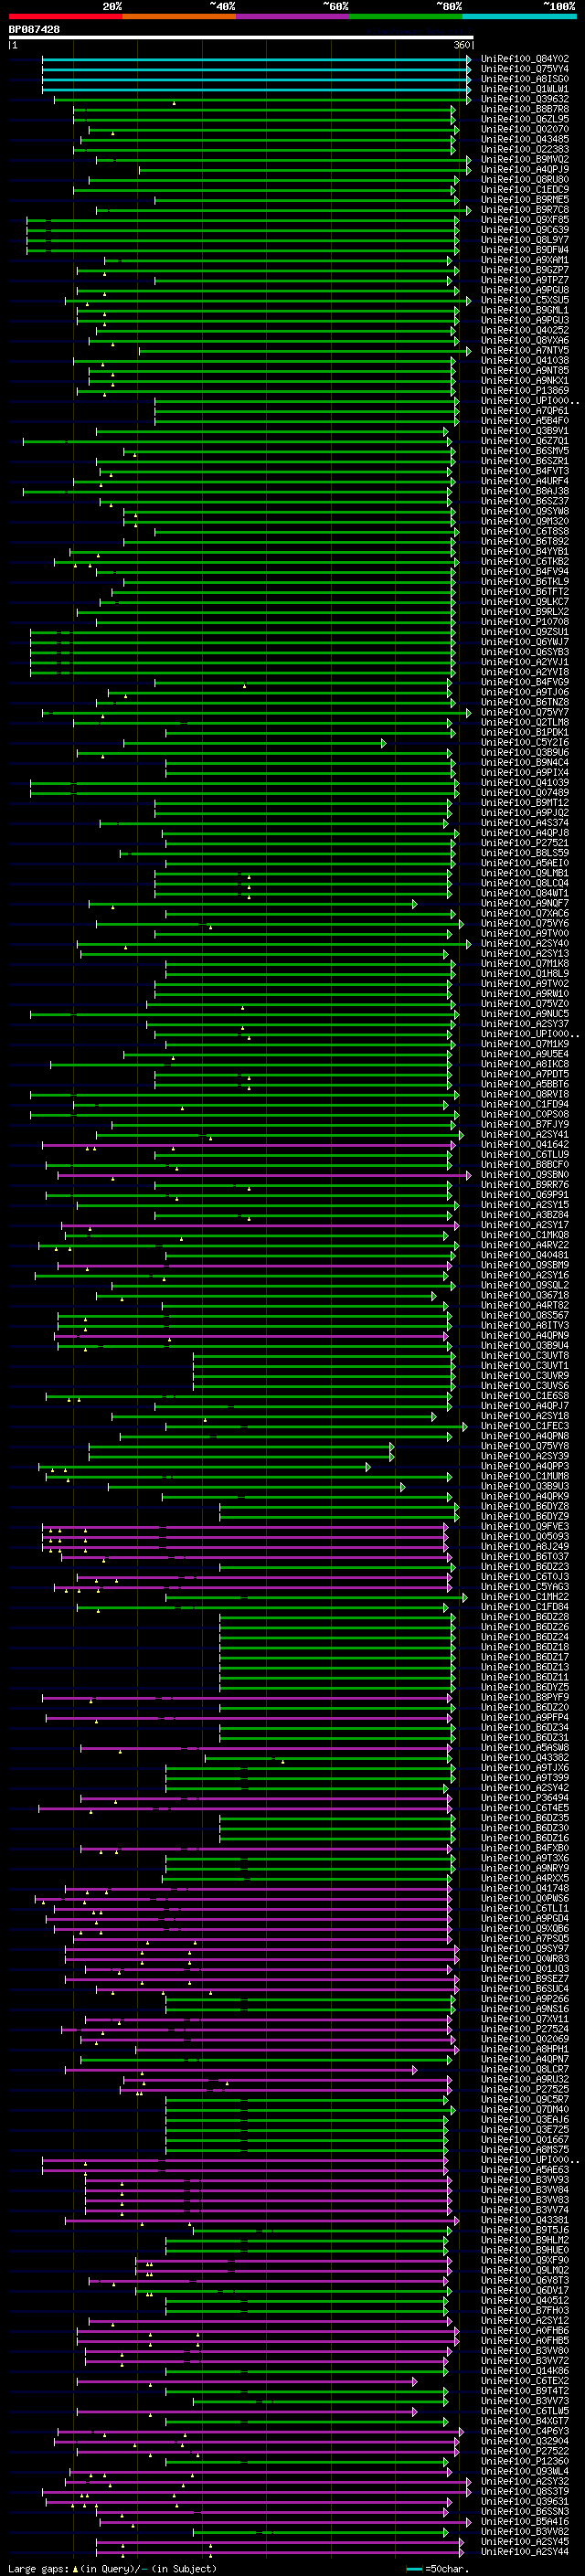The width and height of the screenshot is (585, 2576).
Task: Pick the UniRef100_Q9SBN0 label
Action: (524, 1174)
